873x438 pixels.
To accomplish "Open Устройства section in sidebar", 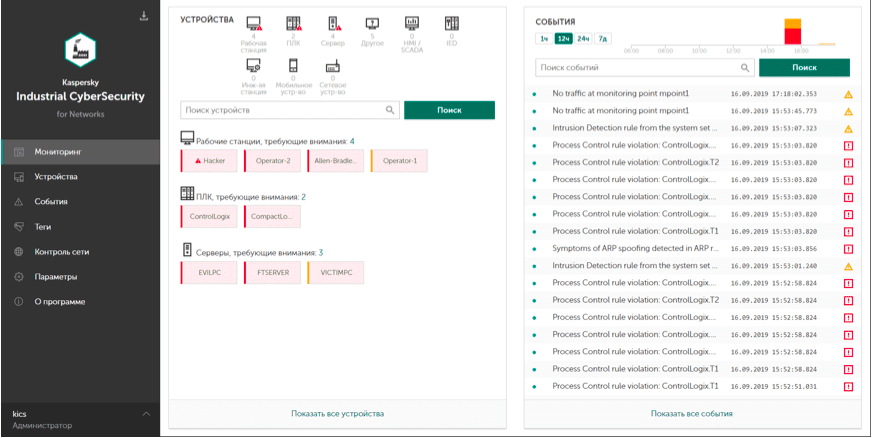I will (80, 177).
